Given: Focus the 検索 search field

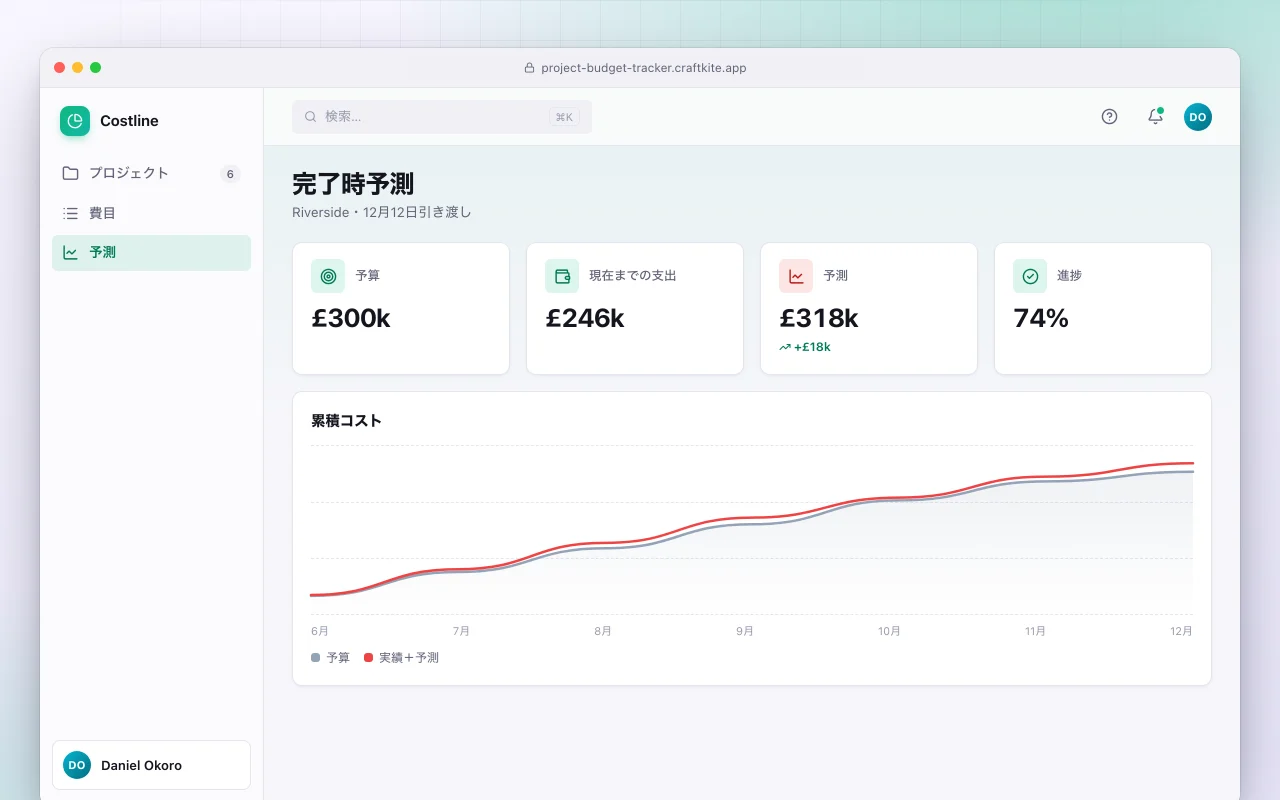Looking at the screenshot, I should (x=442, y=117).
